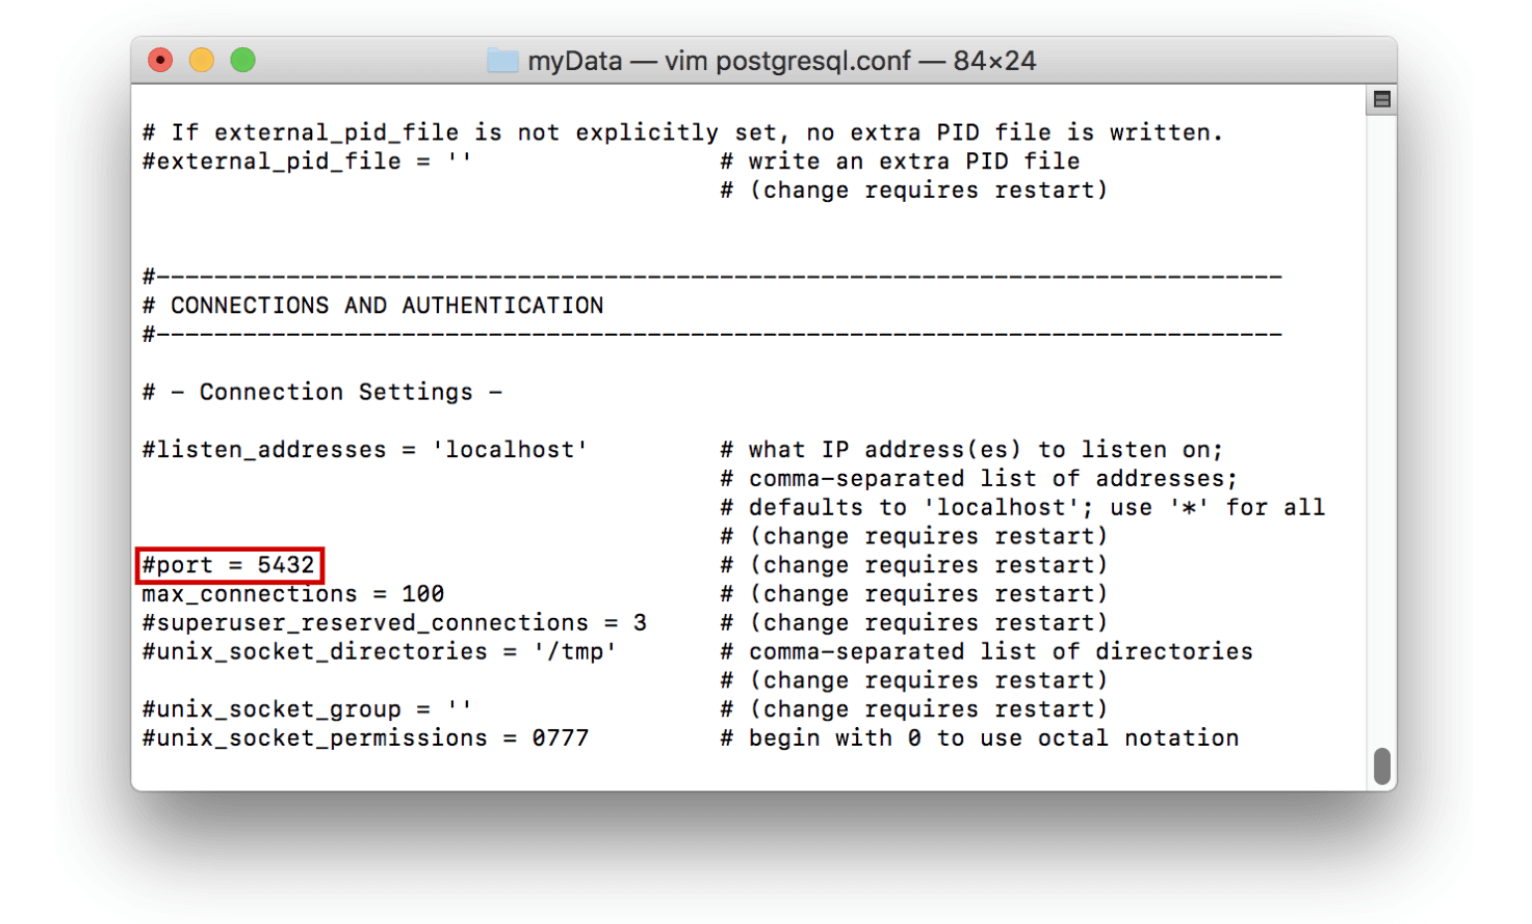Click the #listen_addresses = 'localhost' line

363,449
